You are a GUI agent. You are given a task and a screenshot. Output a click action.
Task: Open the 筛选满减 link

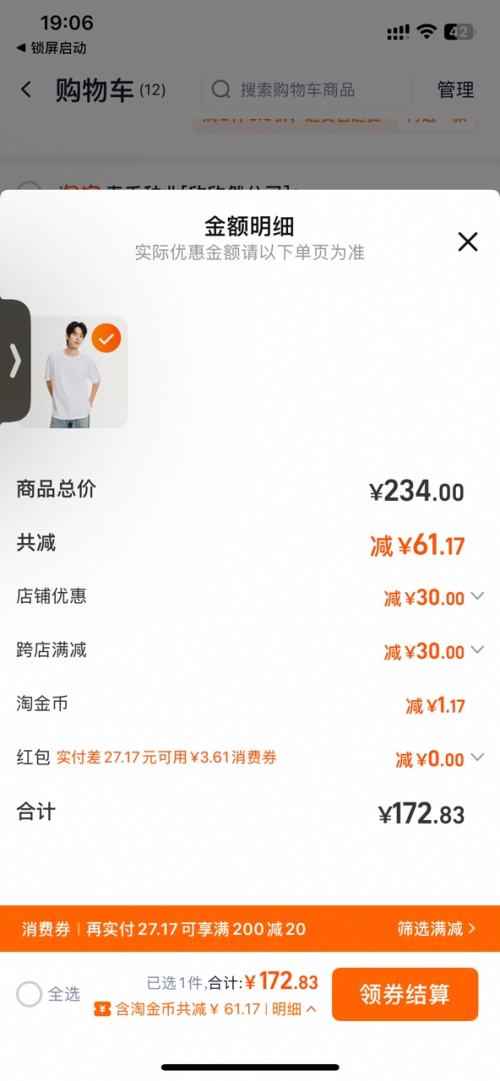pos(437,929)
